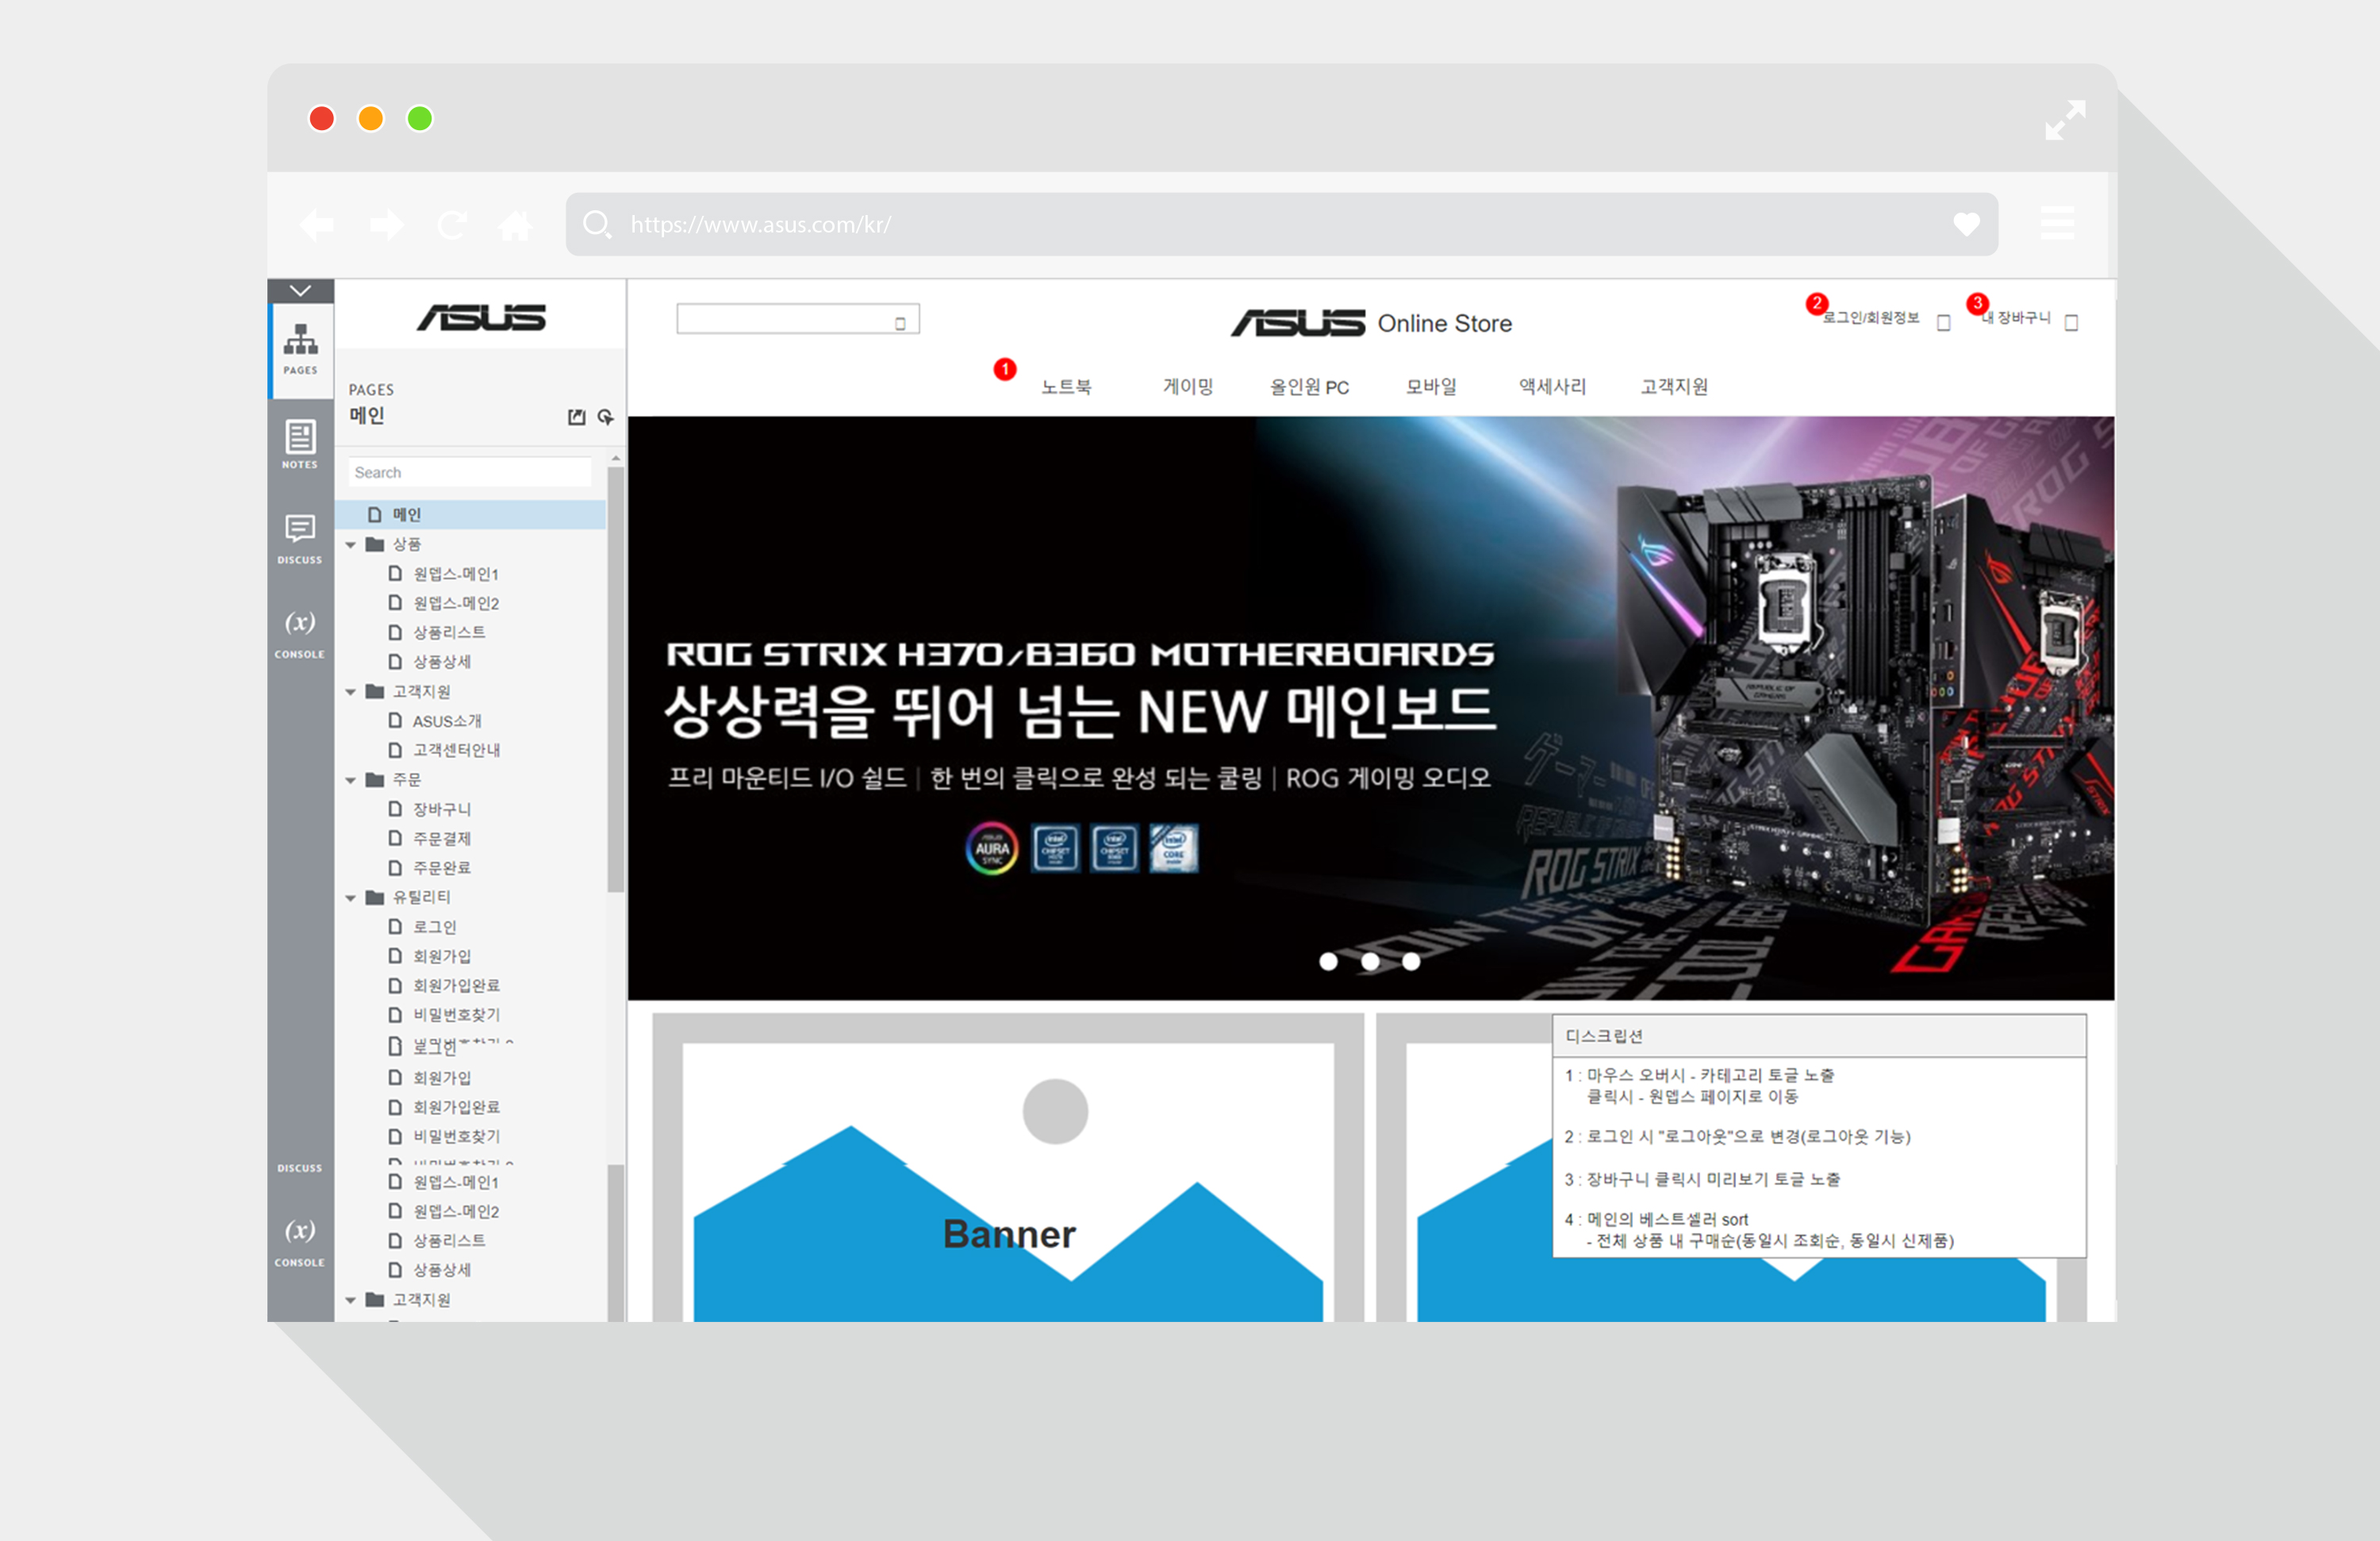Collapse the sidebar with the top chevron
Screen dimensions: 2380x1541
(300, 291)
